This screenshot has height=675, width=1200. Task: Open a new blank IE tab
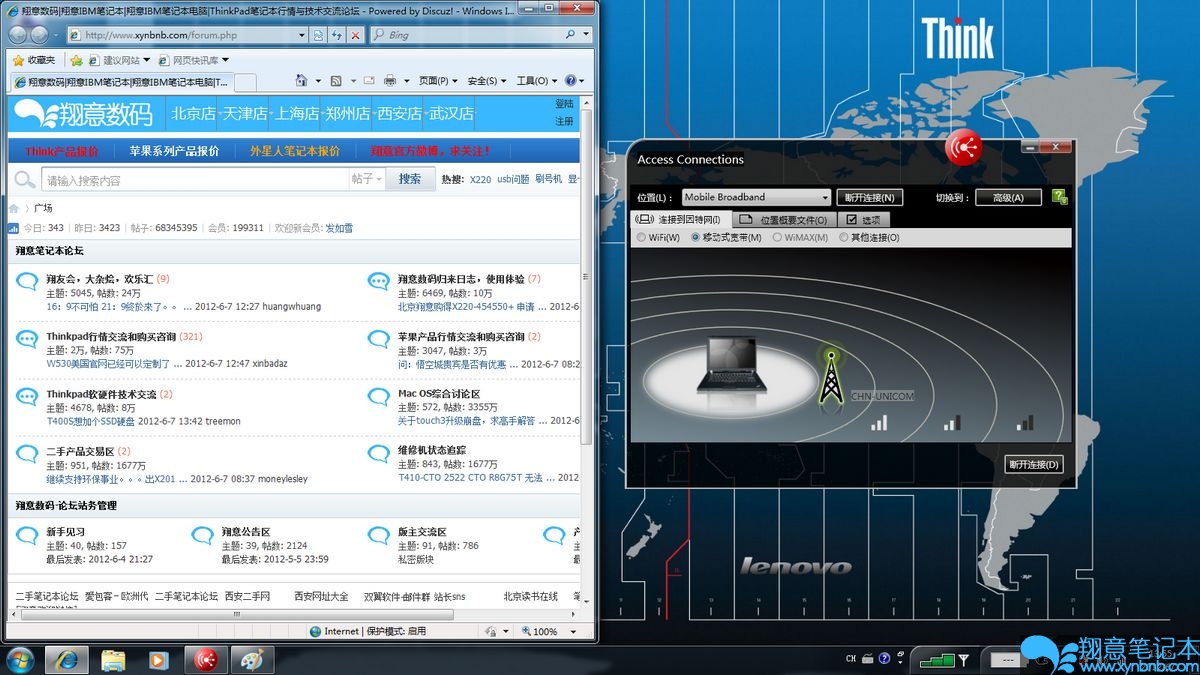(x=245, y=82)
